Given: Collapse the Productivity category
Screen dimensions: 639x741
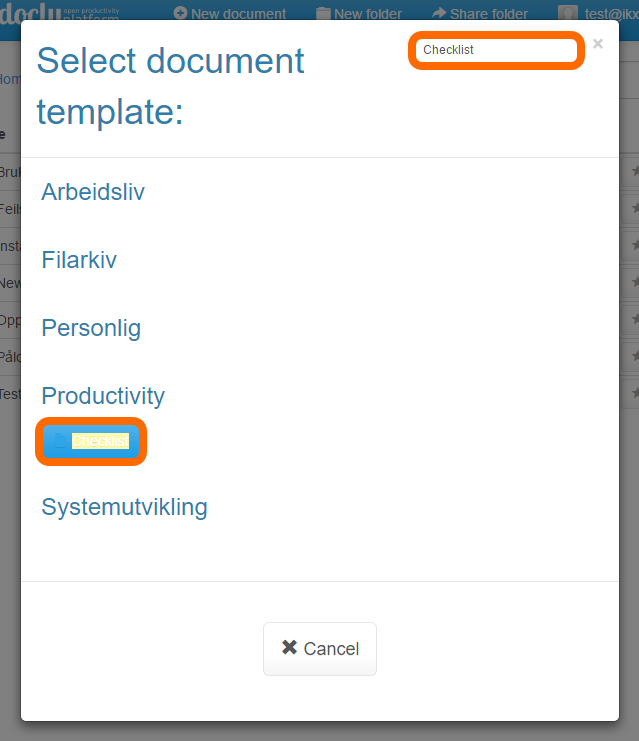Looking at the screenshot, I should click(103, 396).
